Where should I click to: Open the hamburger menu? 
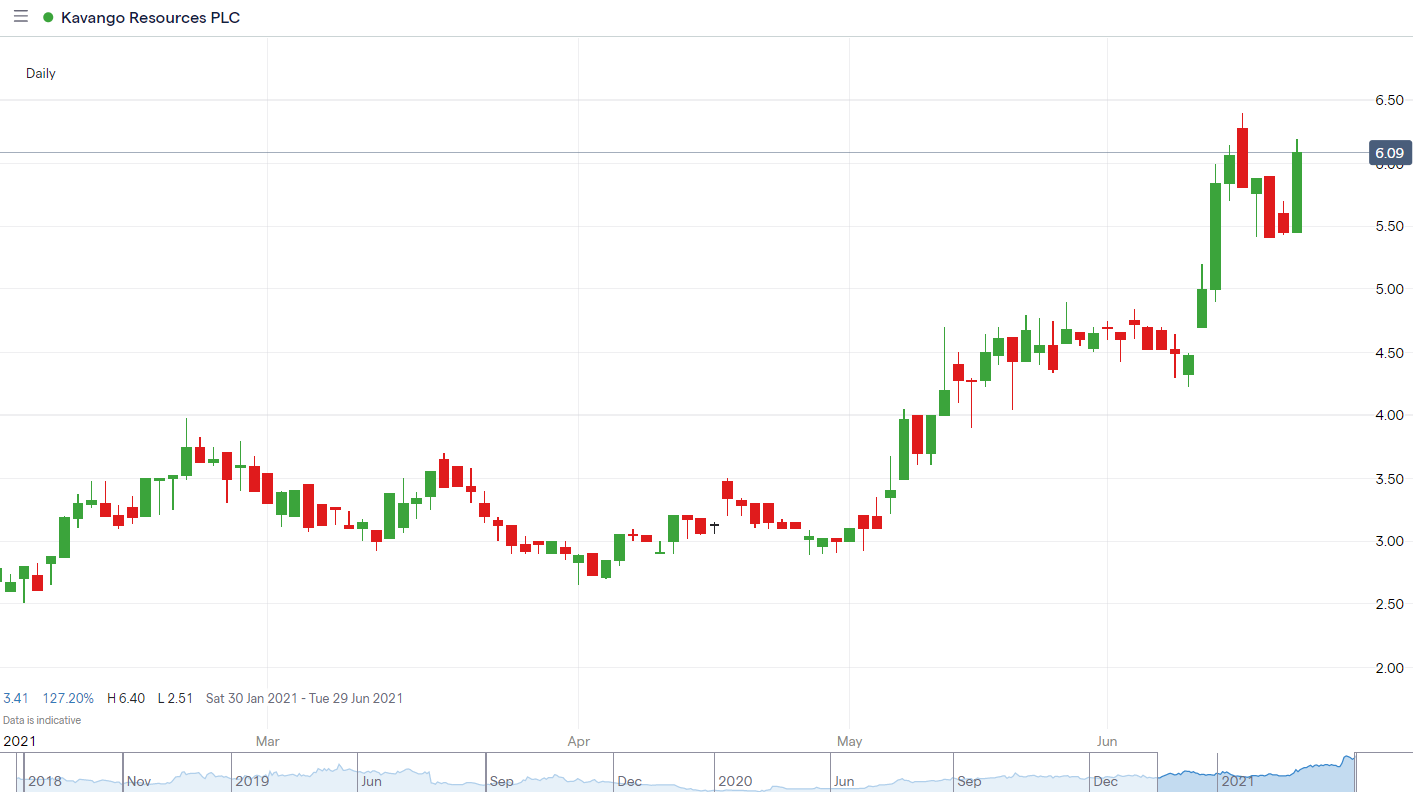(20, 18)
